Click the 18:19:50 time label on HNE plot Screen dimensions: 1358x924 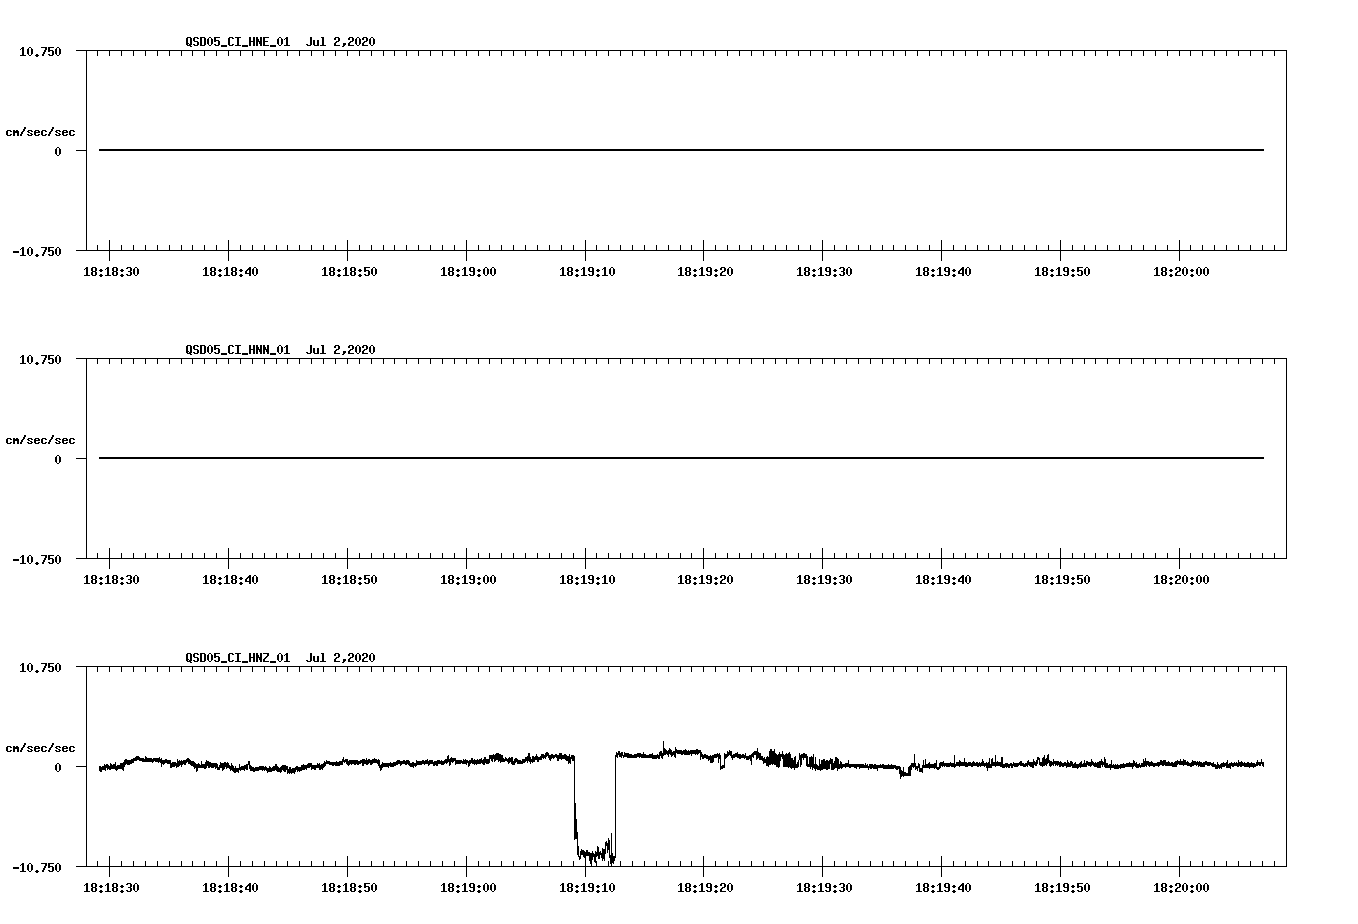(x=1062, y=271)
